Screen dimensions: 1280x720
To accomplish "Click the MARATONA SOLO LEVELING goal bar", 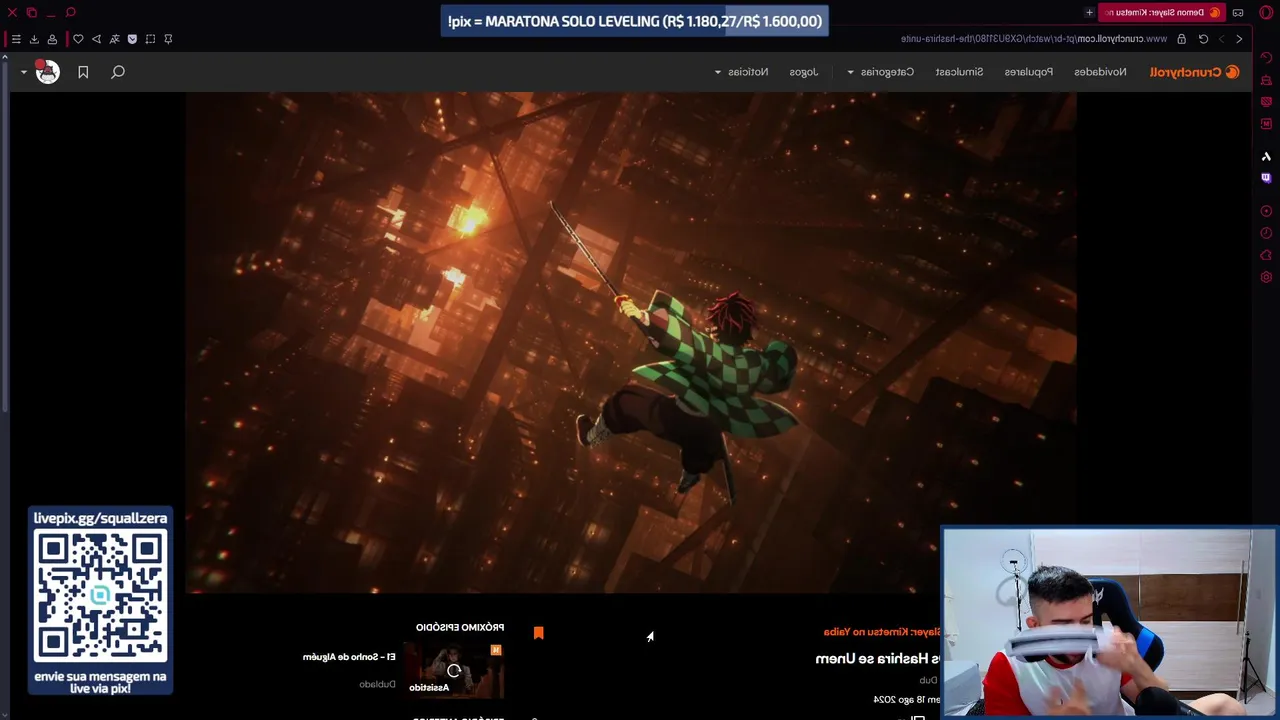I will tap(634, 21).
